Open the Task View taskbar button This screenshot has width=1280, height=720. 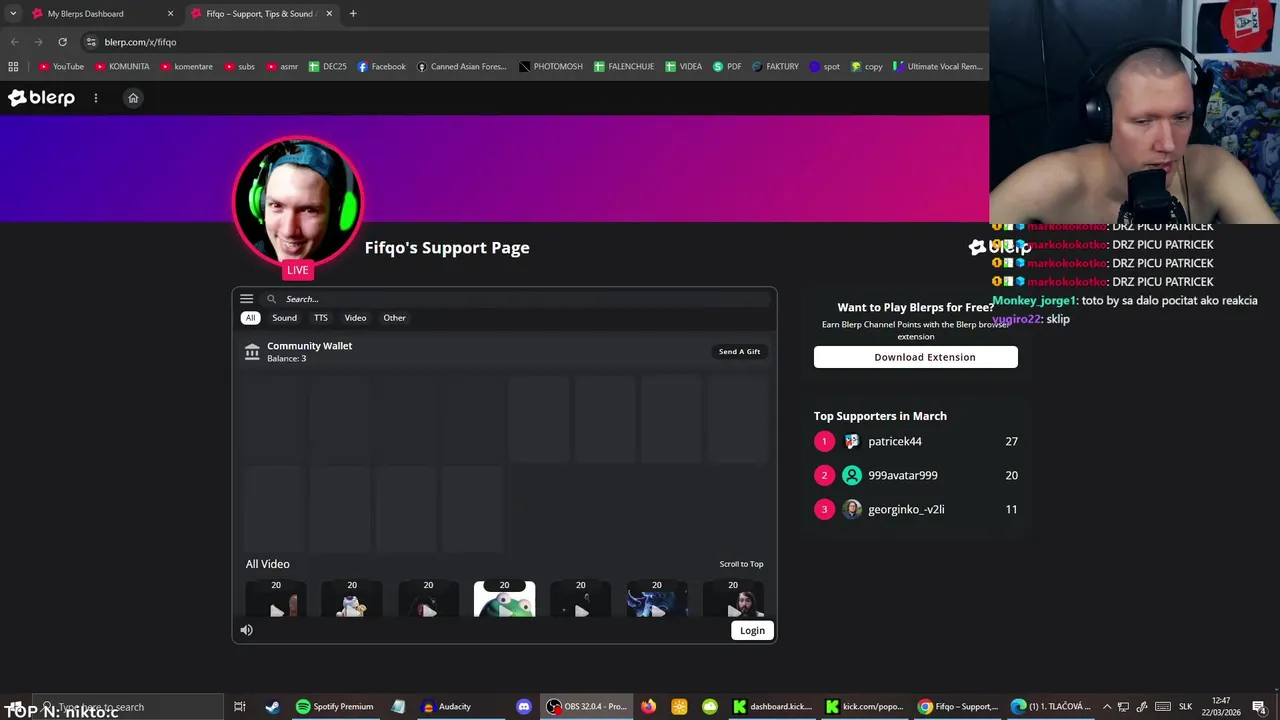(x=240, y=707)
